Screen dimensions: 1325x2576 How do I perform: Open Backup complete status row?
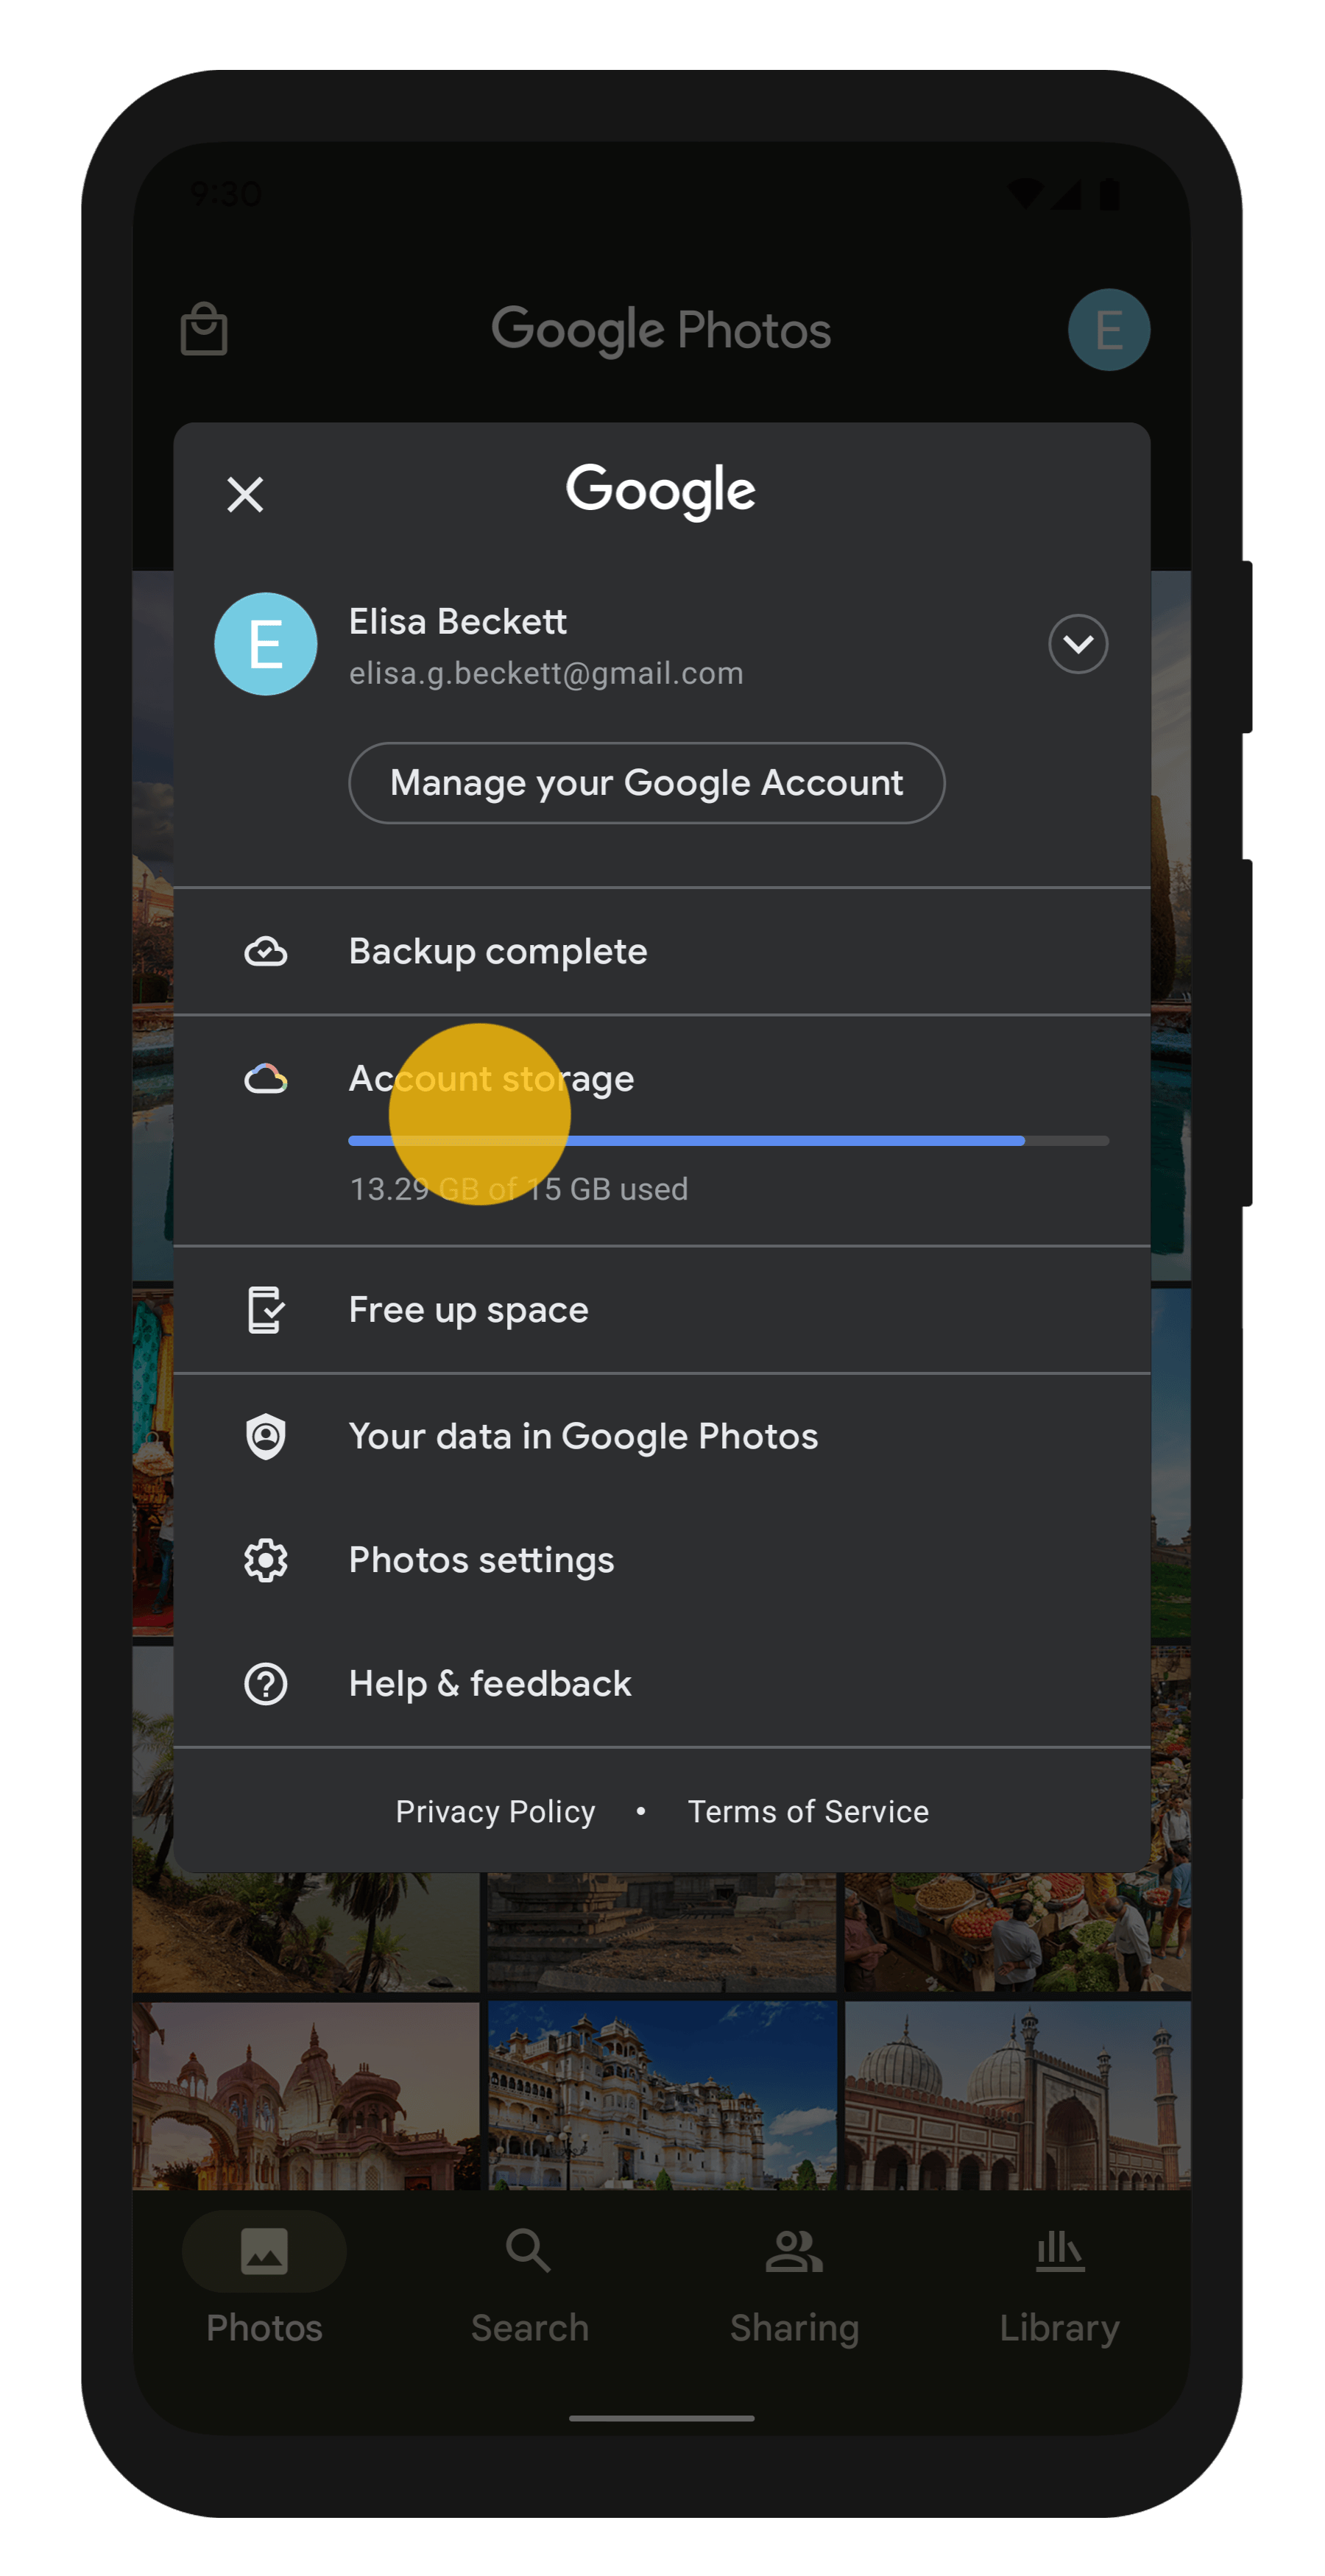pos(660,951)
